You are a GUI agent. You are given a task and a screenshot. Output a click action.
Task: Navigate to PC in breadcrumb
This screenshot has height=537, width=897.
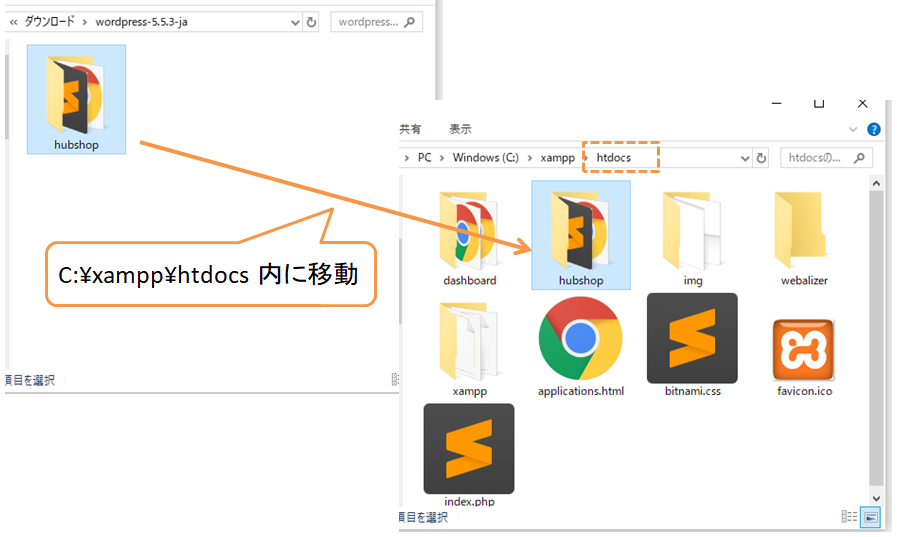[424, 158]
